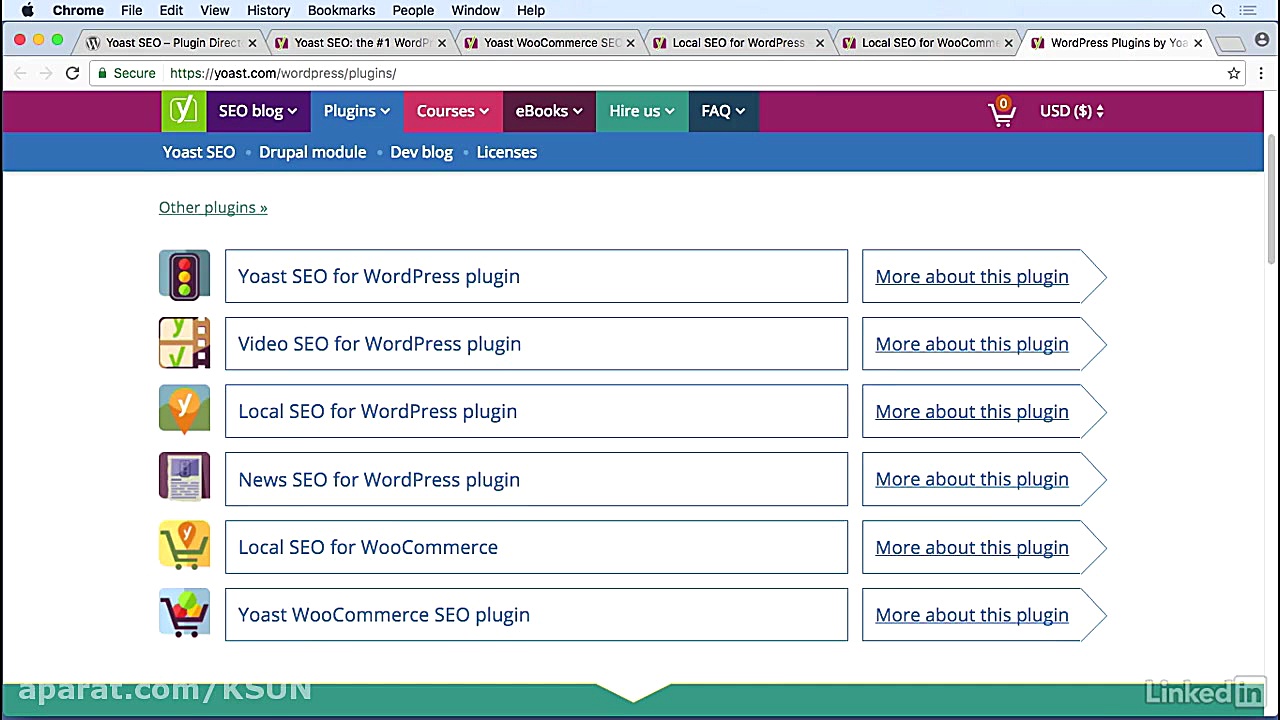Click the Local SEO for WooCommerce cart icon
1280x720 pixels.
click(184, 546)
